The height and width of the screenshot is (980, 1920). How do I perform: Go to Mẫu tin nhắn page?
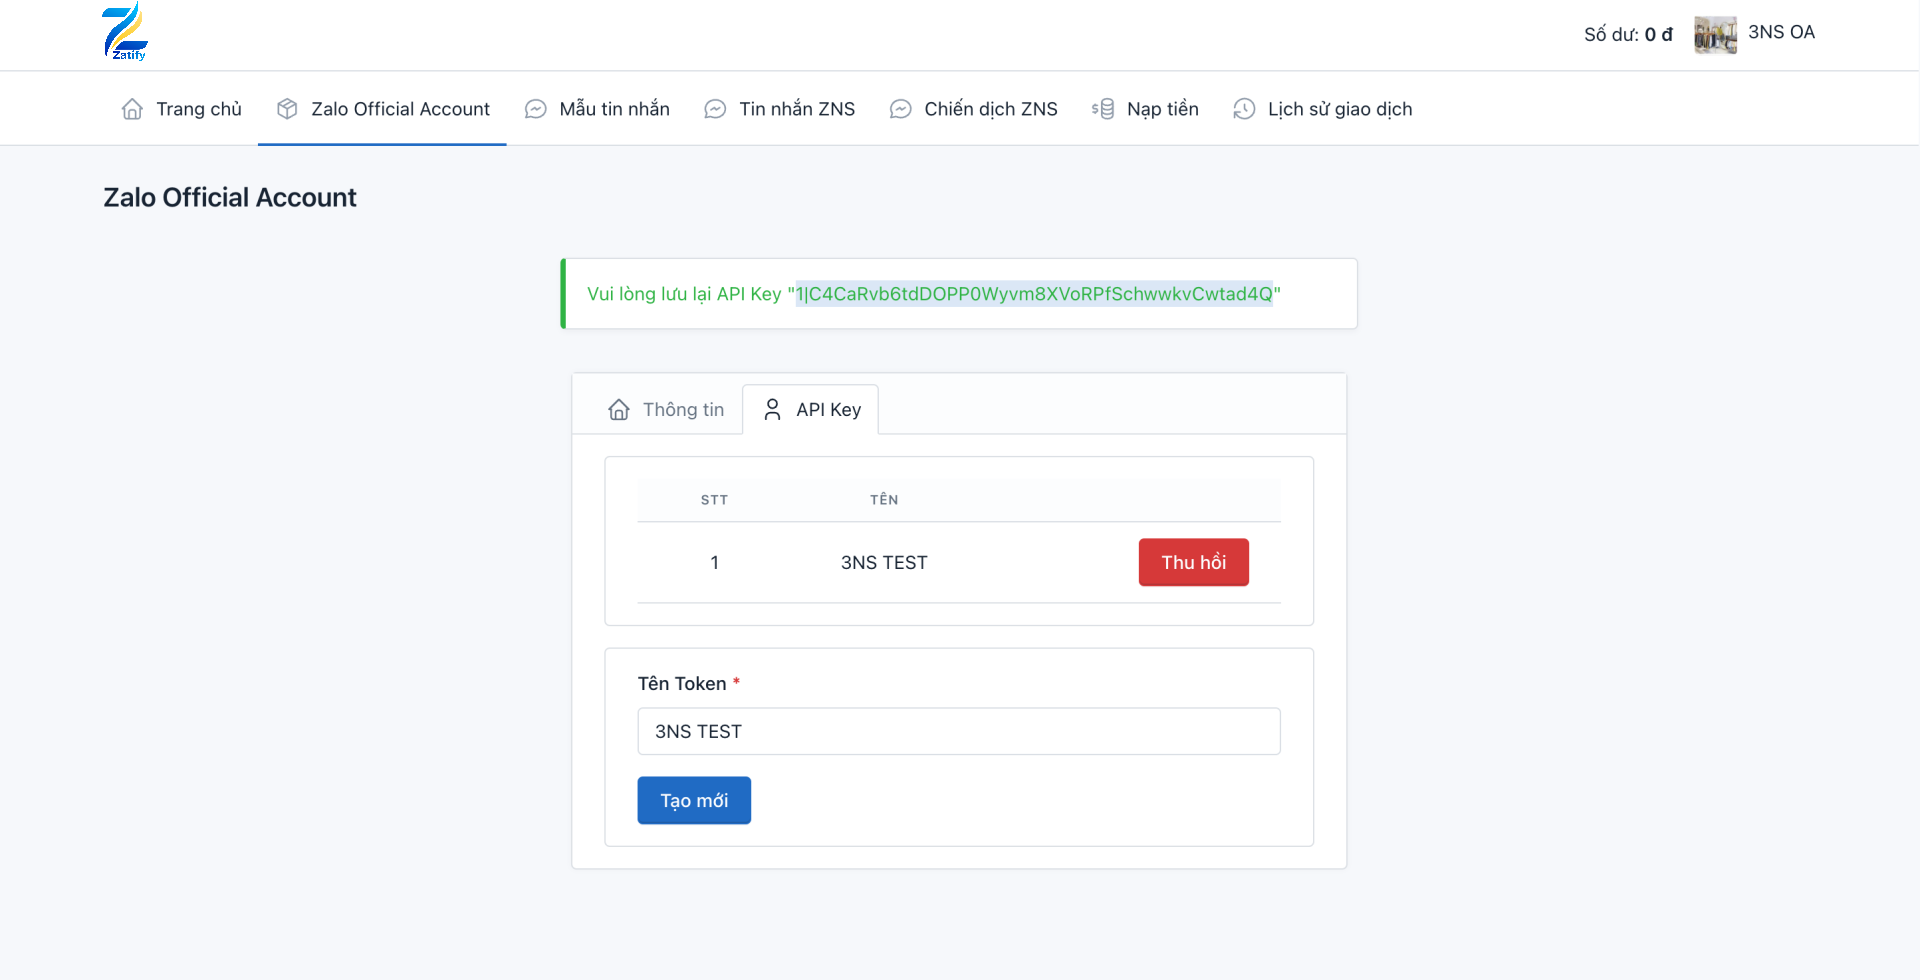coord(597,109)
